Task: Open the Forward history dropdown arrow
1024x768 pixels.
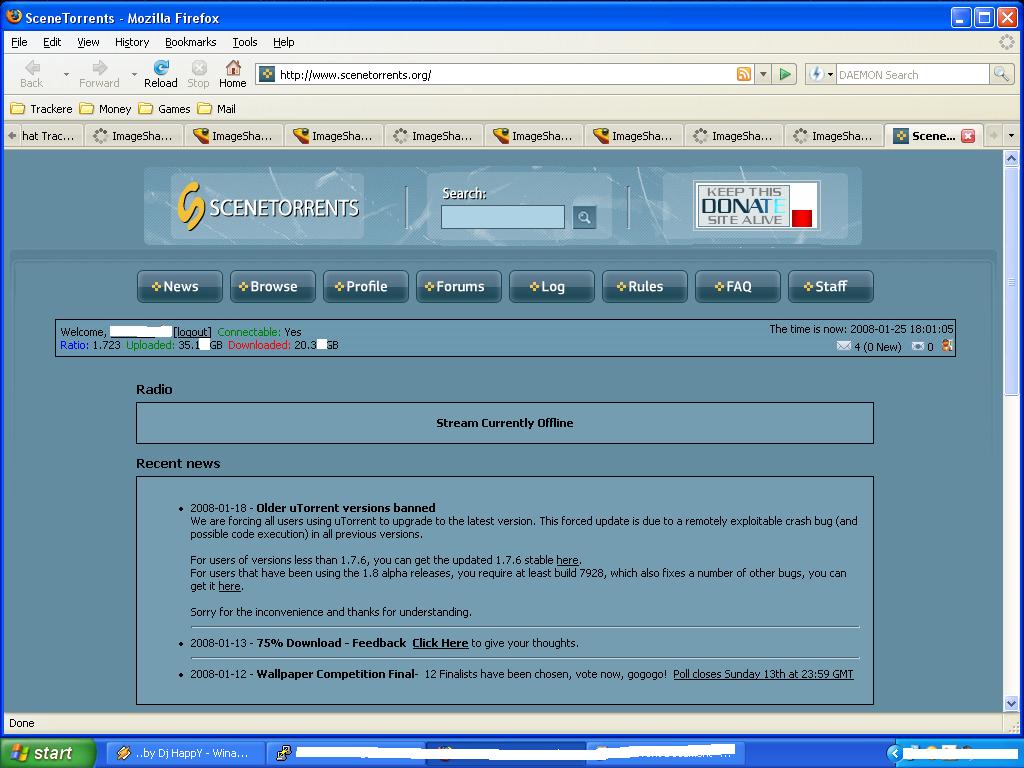Action: tap(134, 74)
